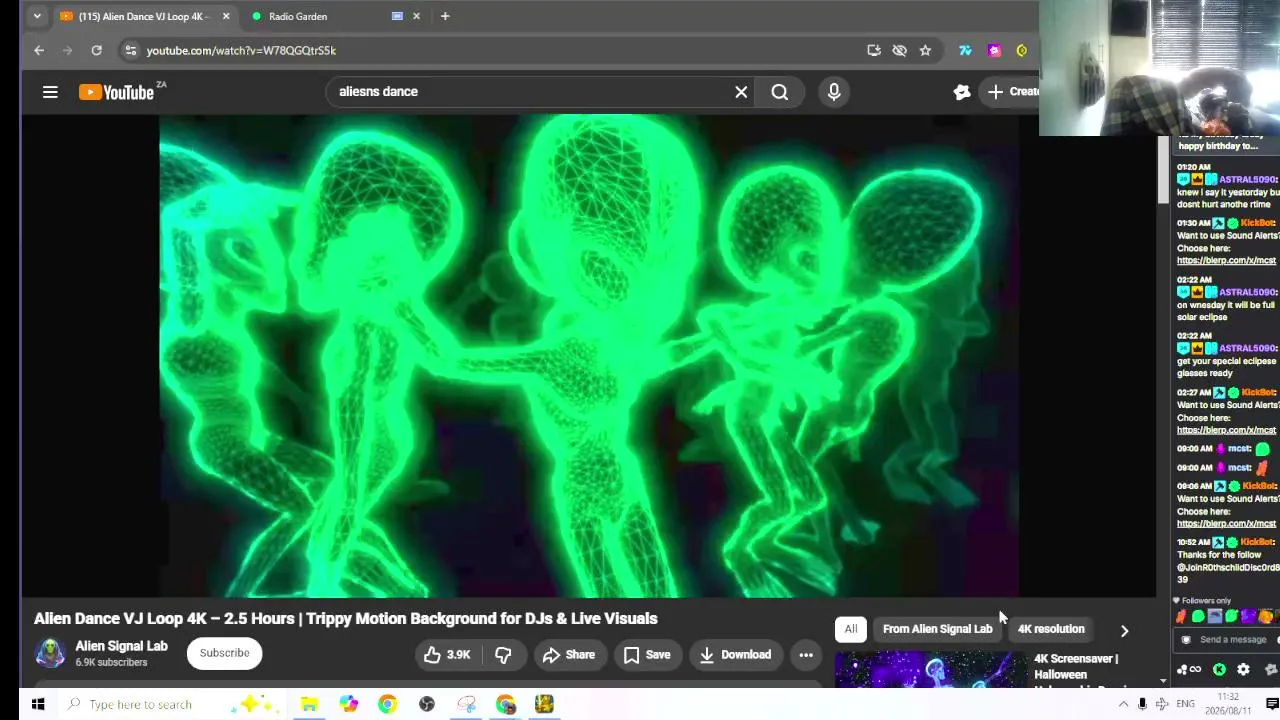
Task: Open More actions three-dot menu
Action: click(806, 655)
